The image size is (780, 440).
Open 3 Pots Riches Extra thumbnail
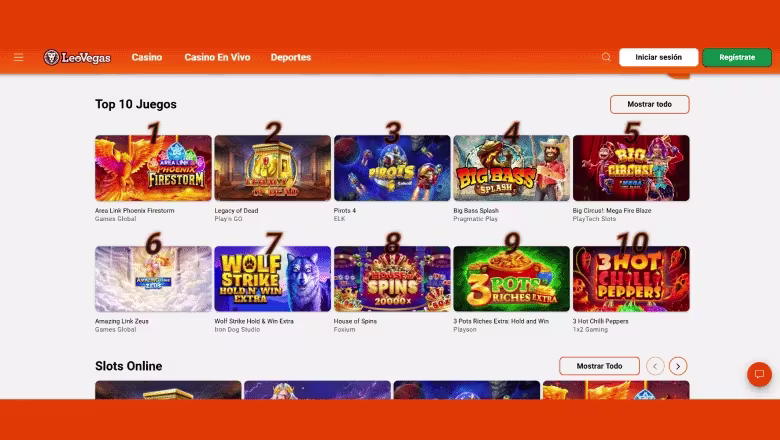point(511,279)
